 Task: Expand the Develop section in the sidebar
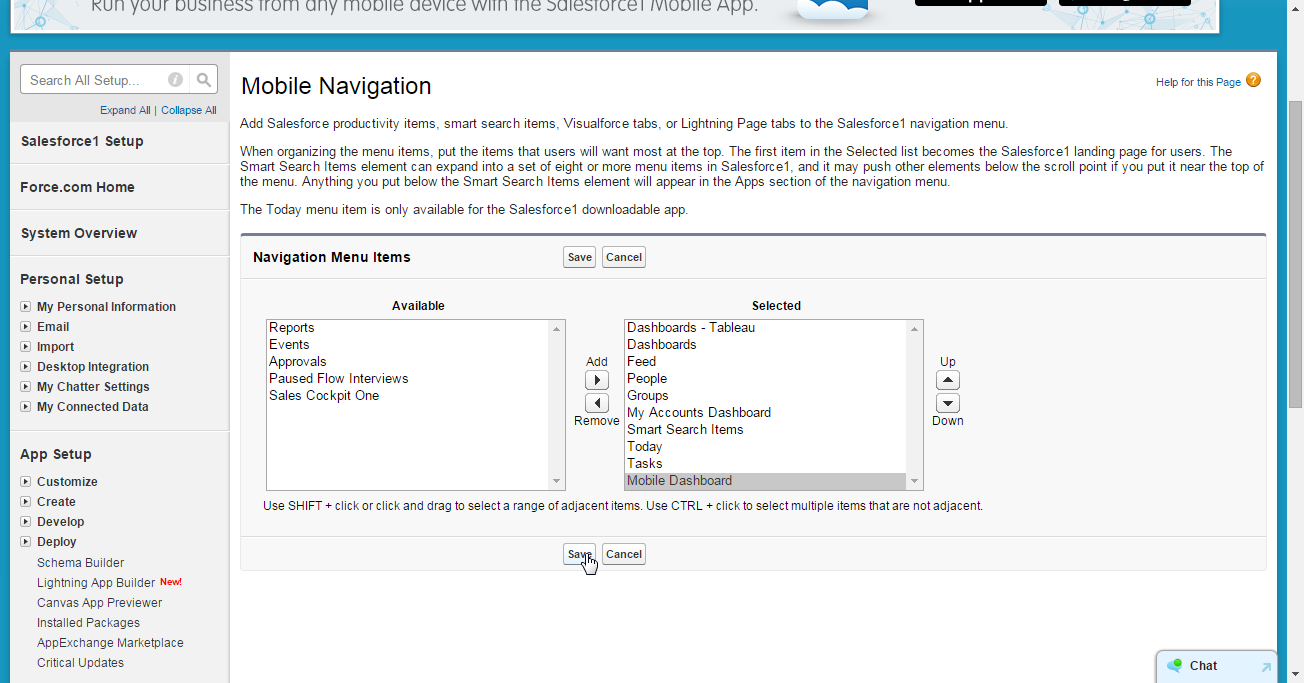point(25,521)
